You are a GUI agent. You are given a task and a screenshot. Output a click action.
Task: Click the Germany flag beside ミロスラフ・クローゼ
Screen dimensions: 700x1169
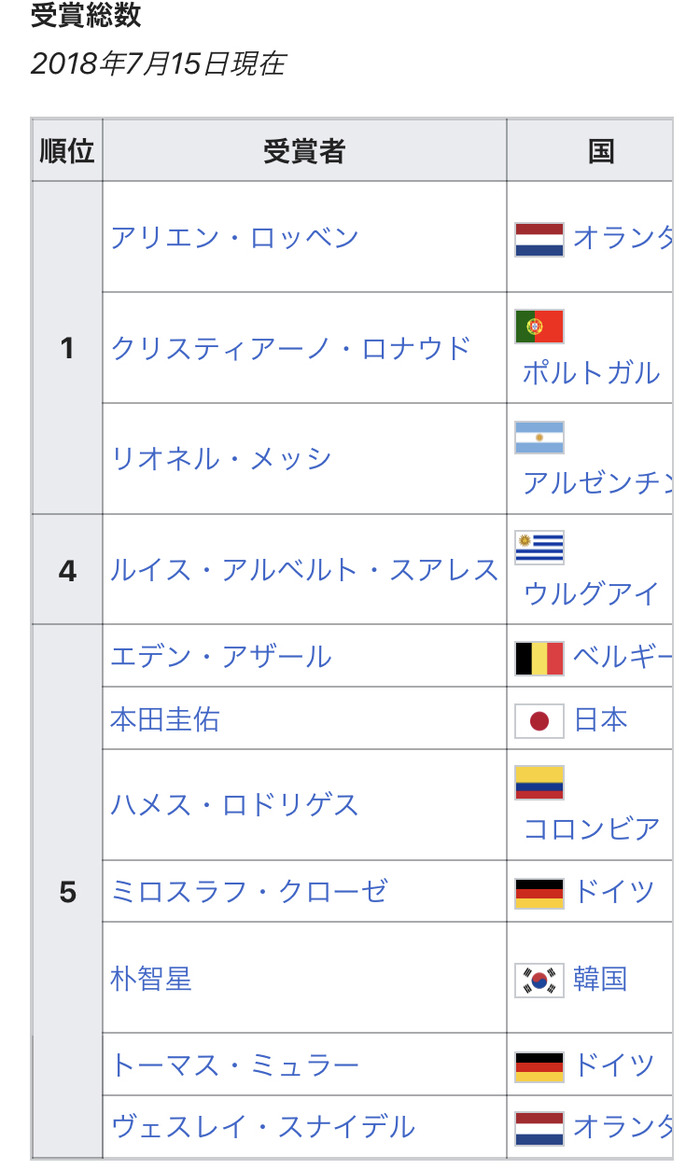tap(539, 893)
